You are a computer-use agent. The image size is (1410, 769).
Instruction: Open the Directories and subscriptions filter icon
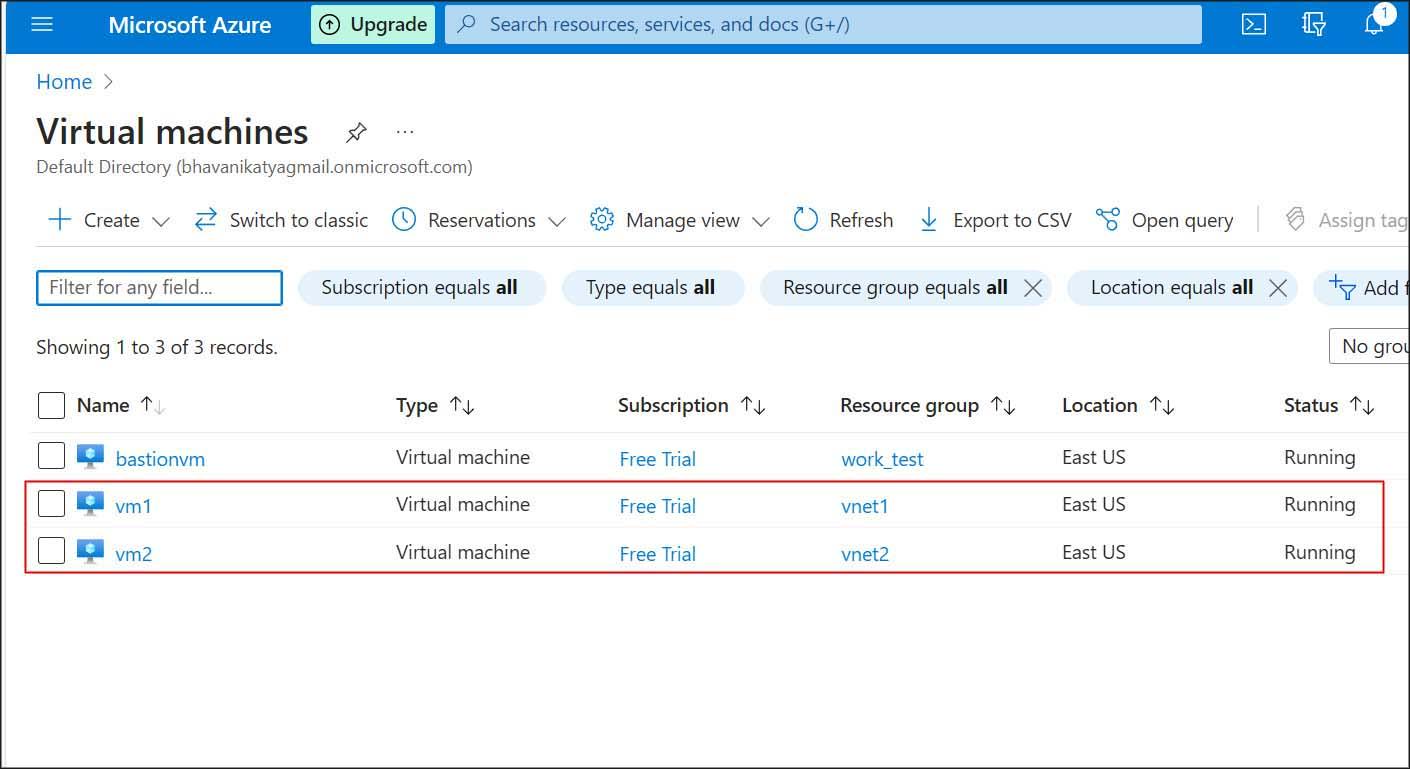click(1314, 25)
